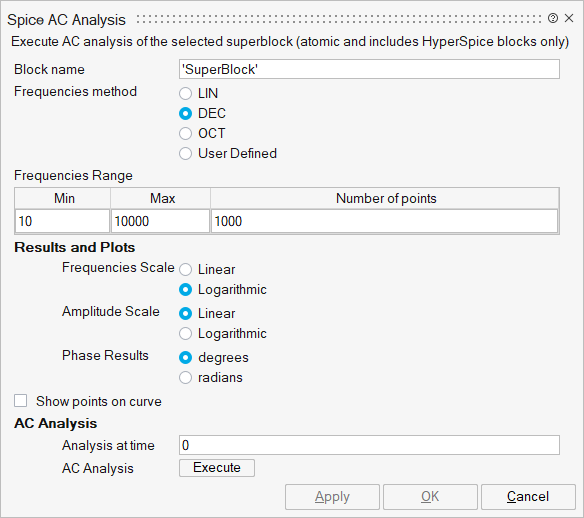The image size is (584, 518).
Task: Click the Max frequency field
Action: tap(160, 221)
